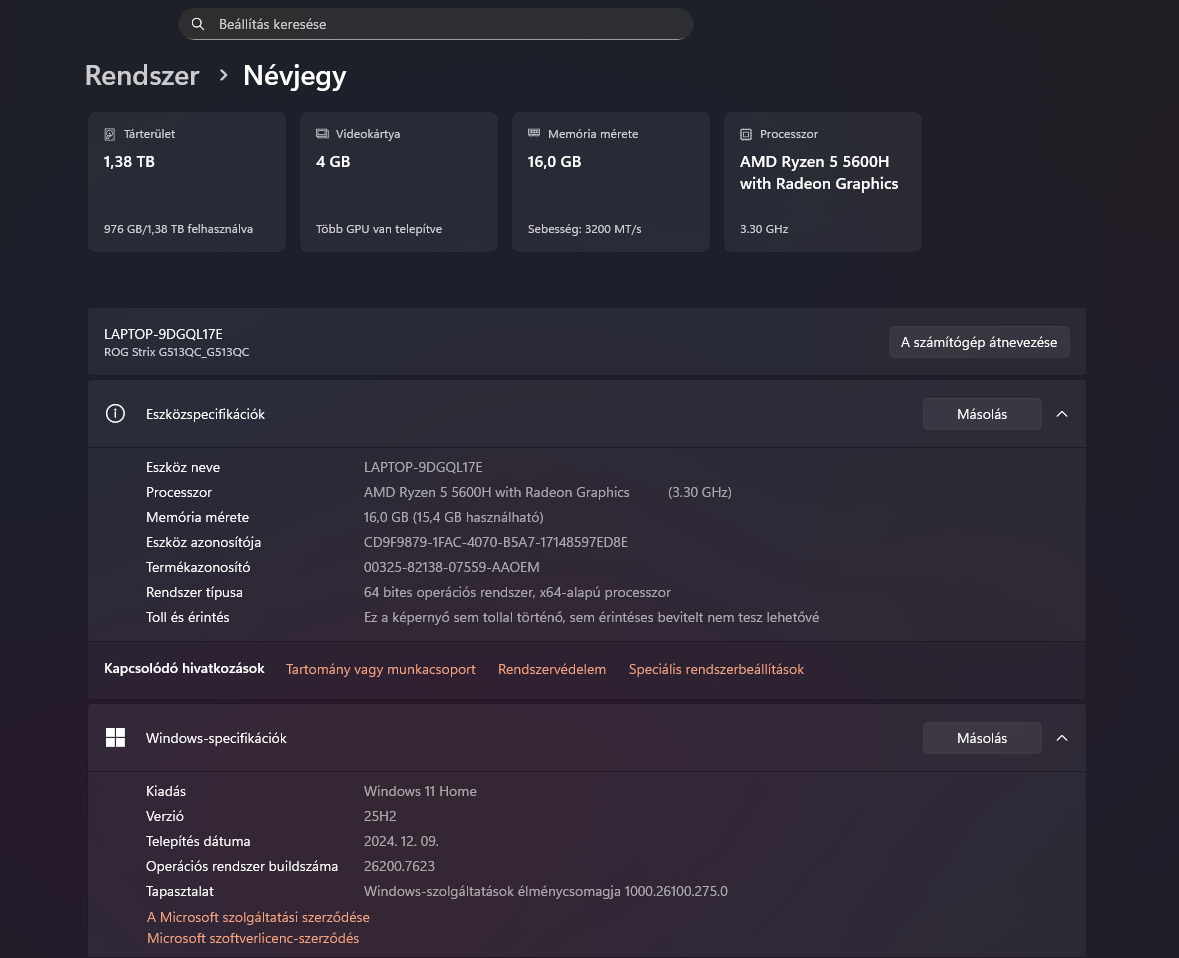1179x958 pixels.
Task: Click the Videokártya graphics card icon
Action: (322, 134)
